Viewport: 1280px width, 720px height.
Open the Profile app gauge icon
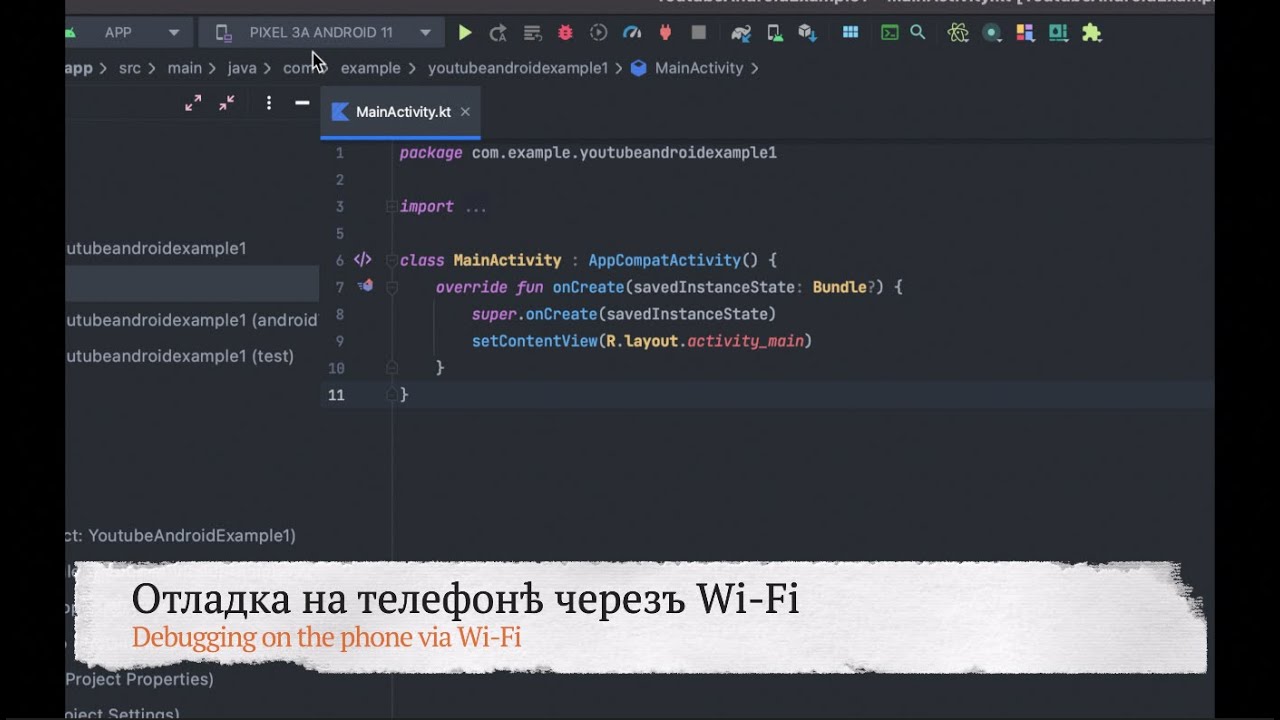632,33
